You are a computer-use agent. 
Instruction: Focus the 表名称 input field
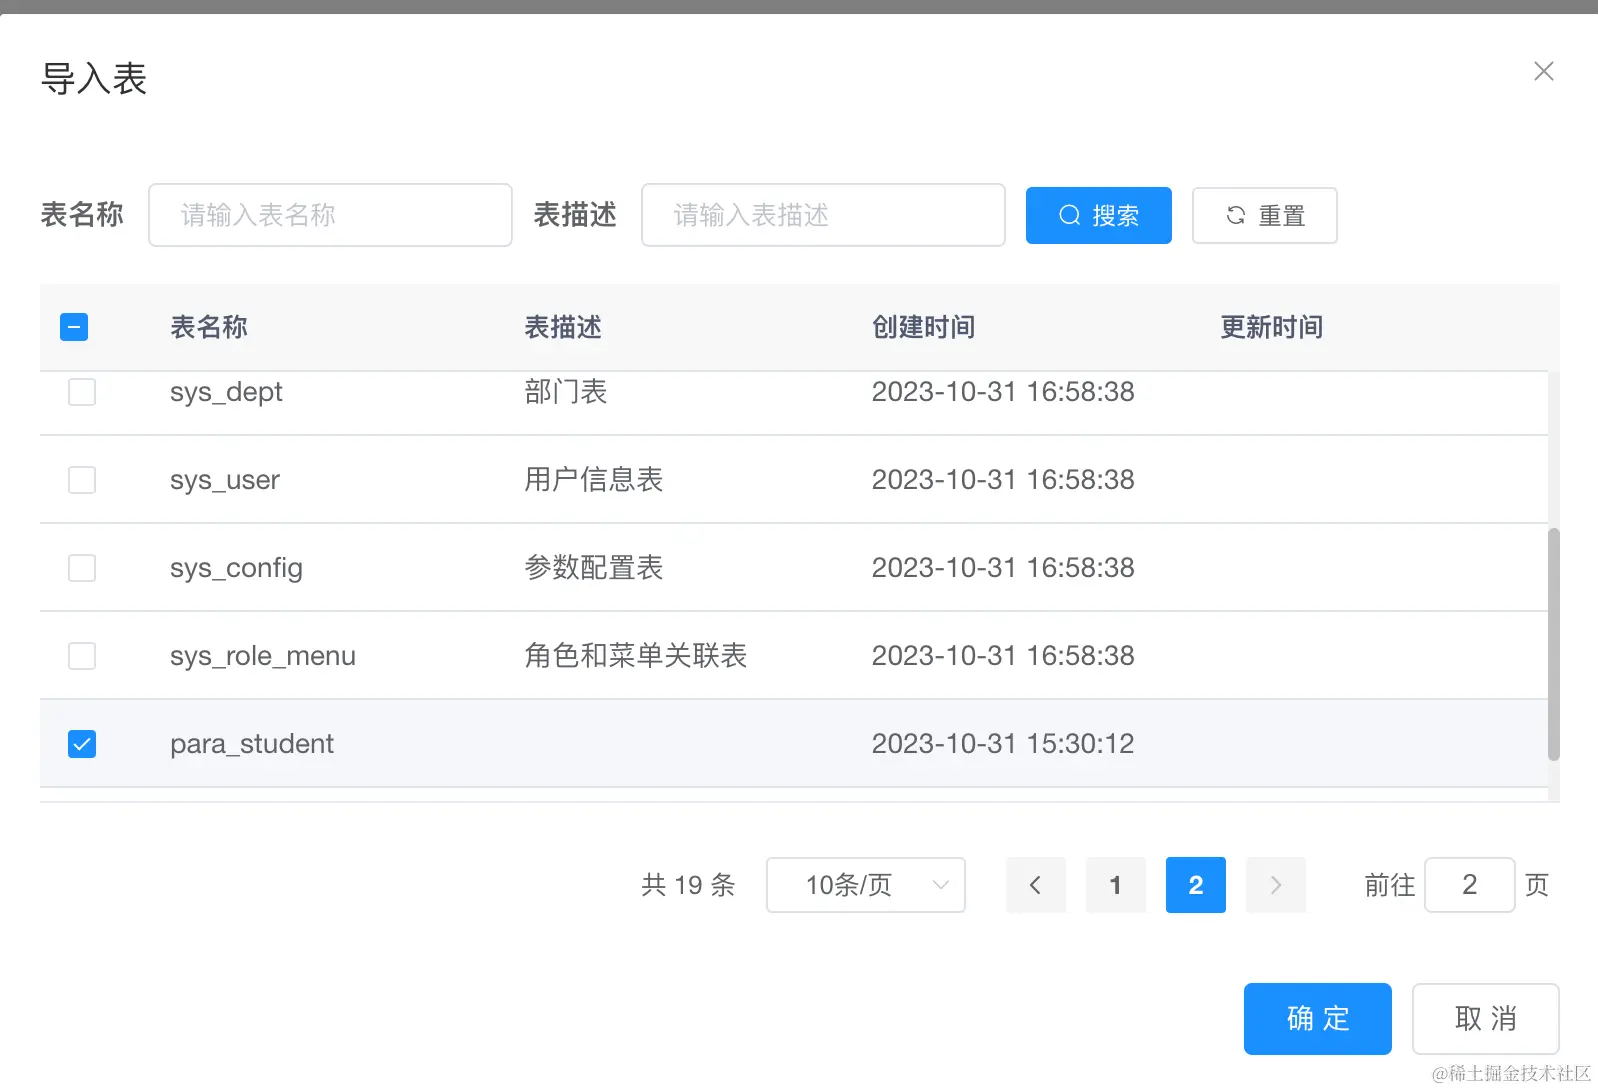(330, 215)
